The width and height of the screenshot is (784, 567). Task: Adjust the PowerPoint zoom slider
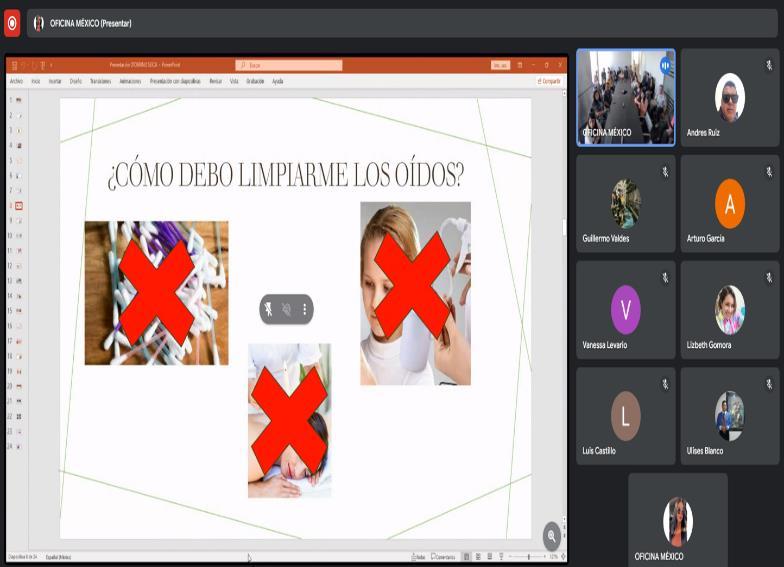tap(528, 556)
